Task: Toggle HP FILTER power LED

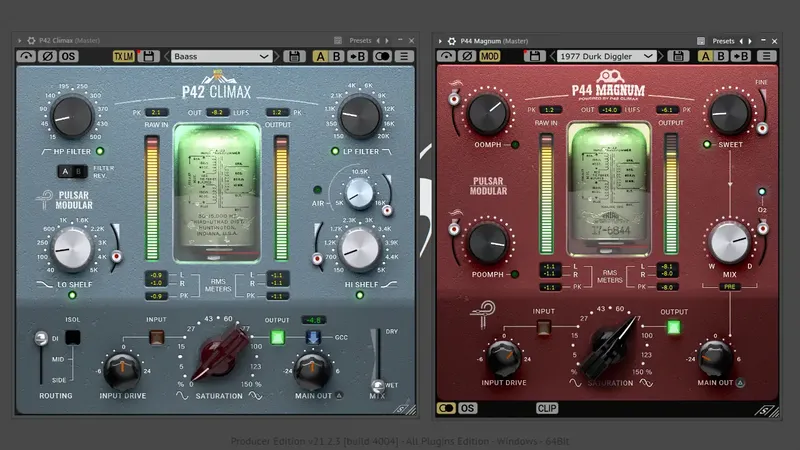Action: point(100,151)
